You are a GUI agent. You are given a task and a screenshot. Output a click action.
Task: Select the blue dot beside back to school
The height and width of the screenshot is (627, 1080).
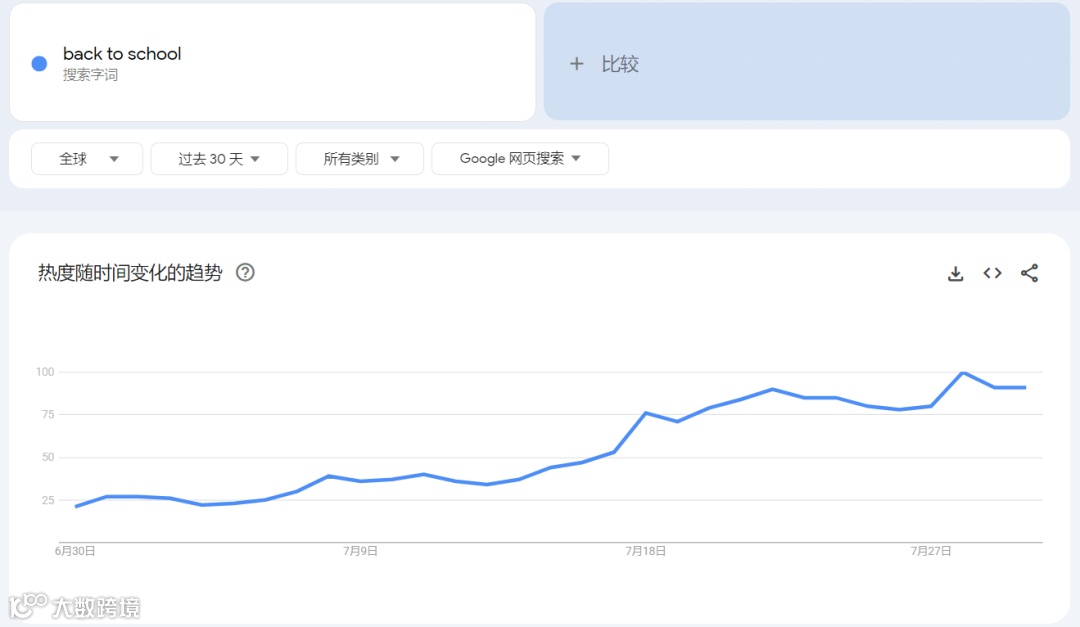(39, 64)
